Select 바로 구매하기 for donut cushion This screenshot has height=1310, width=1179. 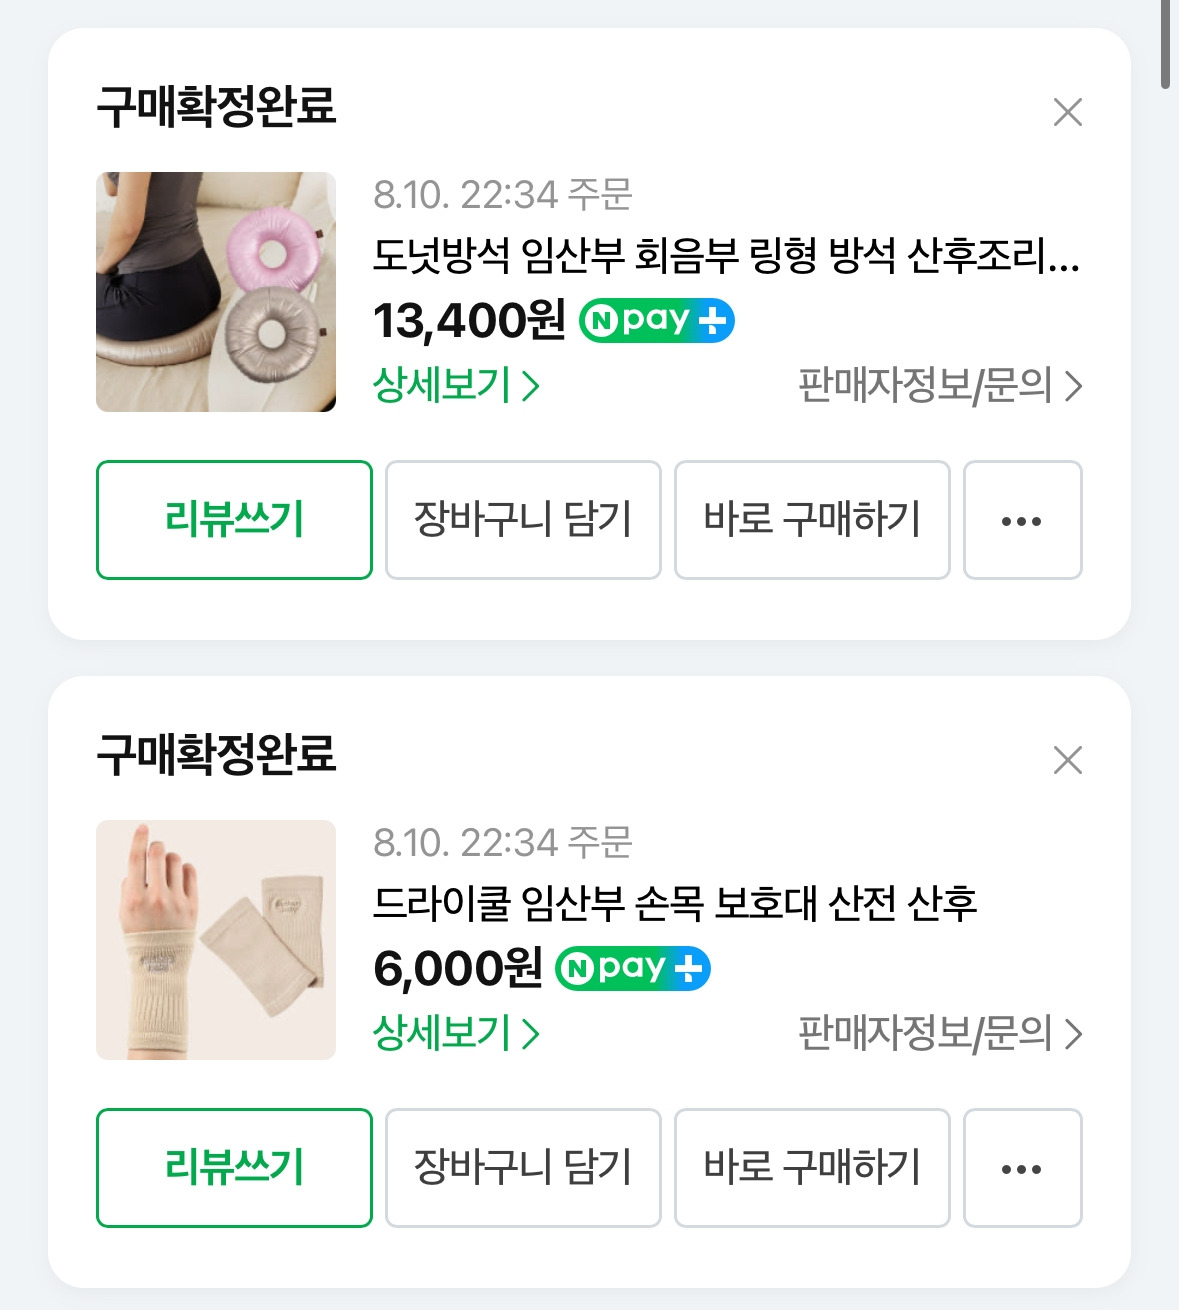tap(812, 520)
